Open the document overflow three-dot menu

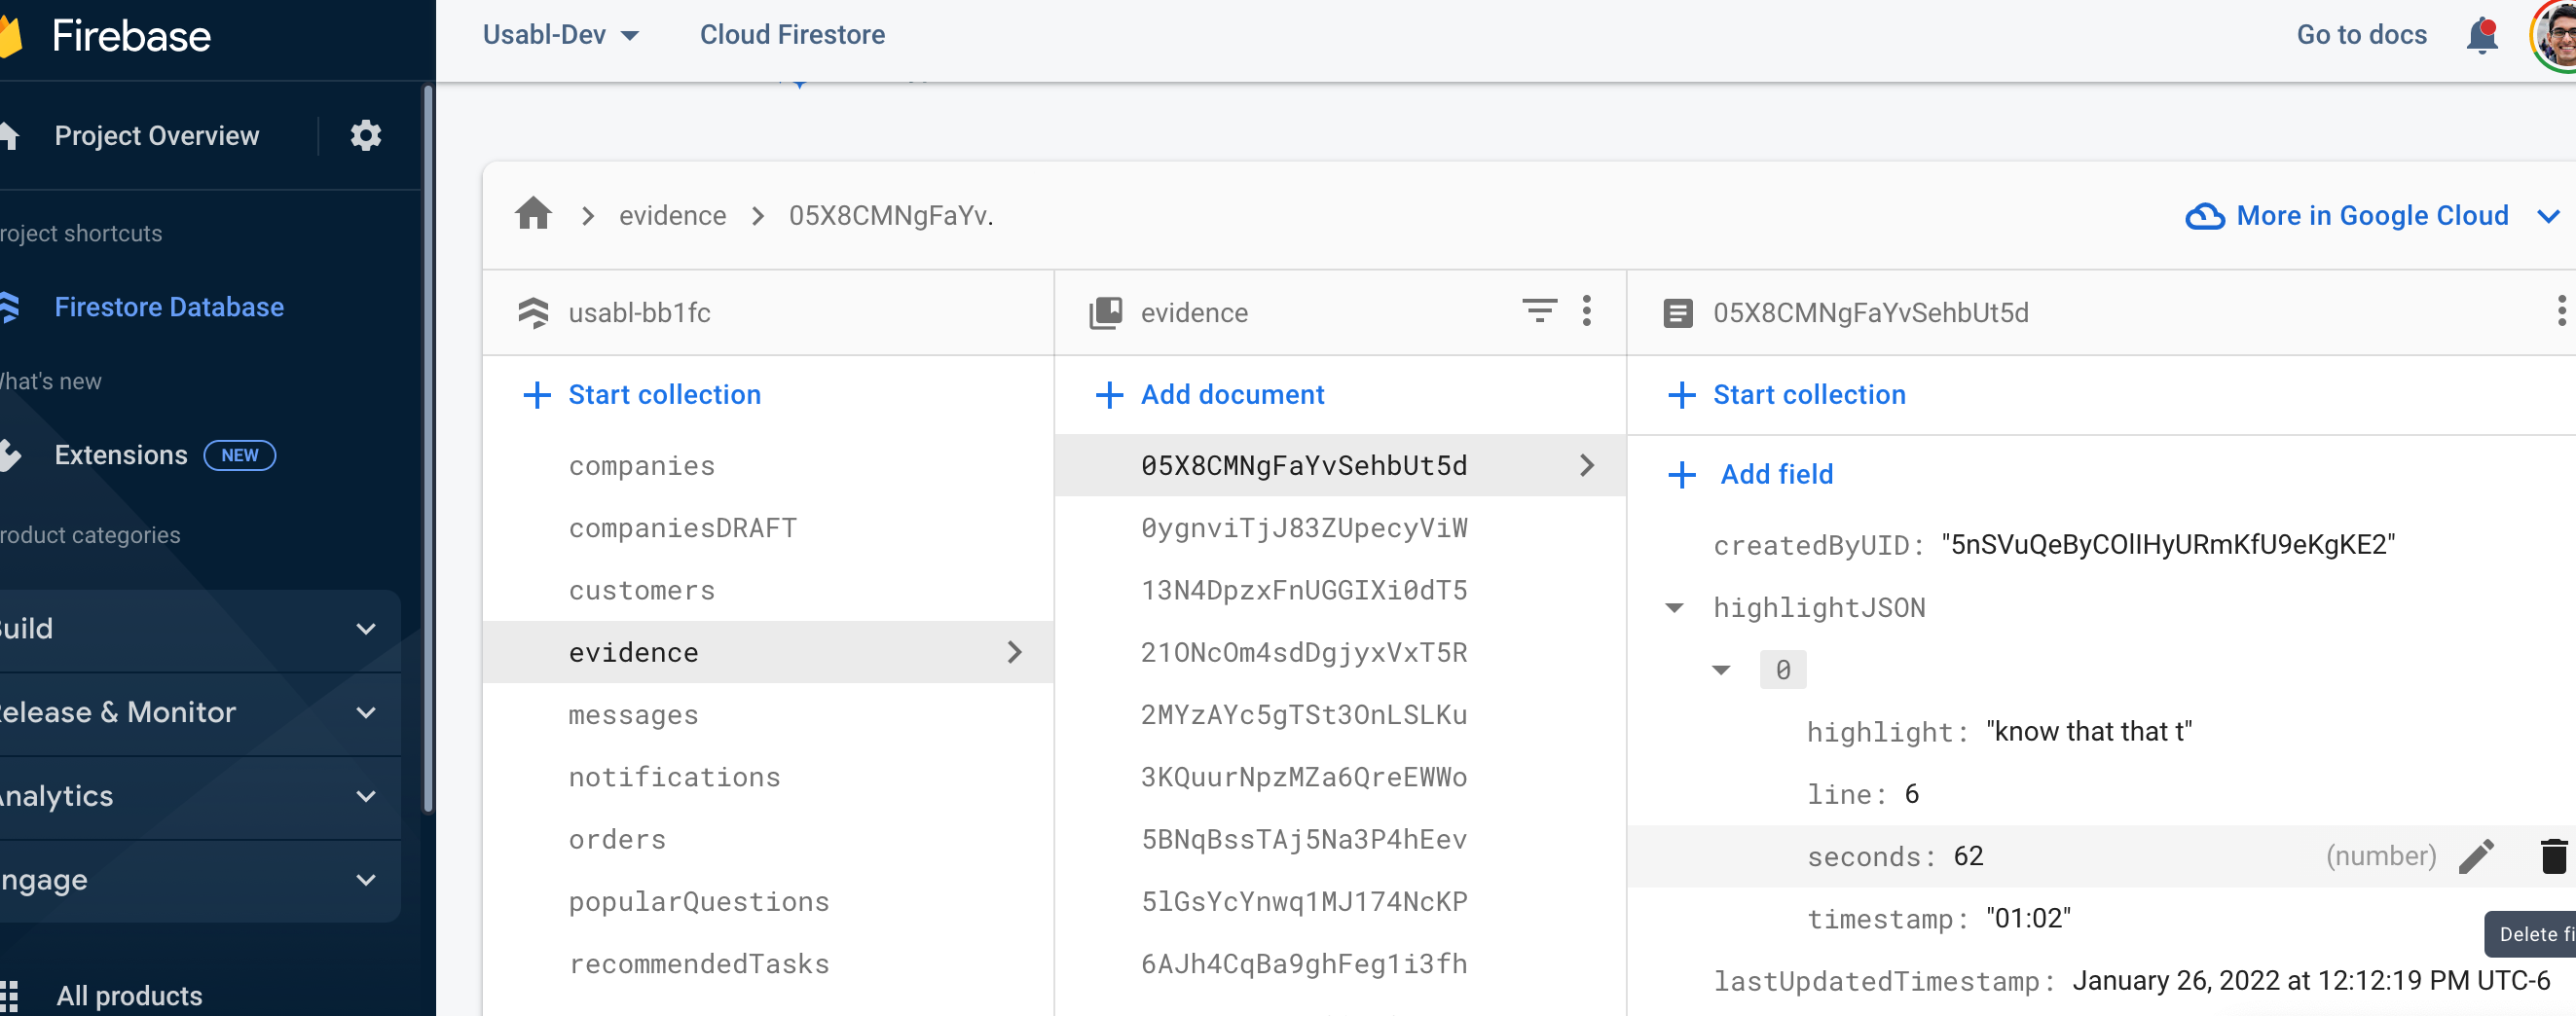tap(2560, 312)
